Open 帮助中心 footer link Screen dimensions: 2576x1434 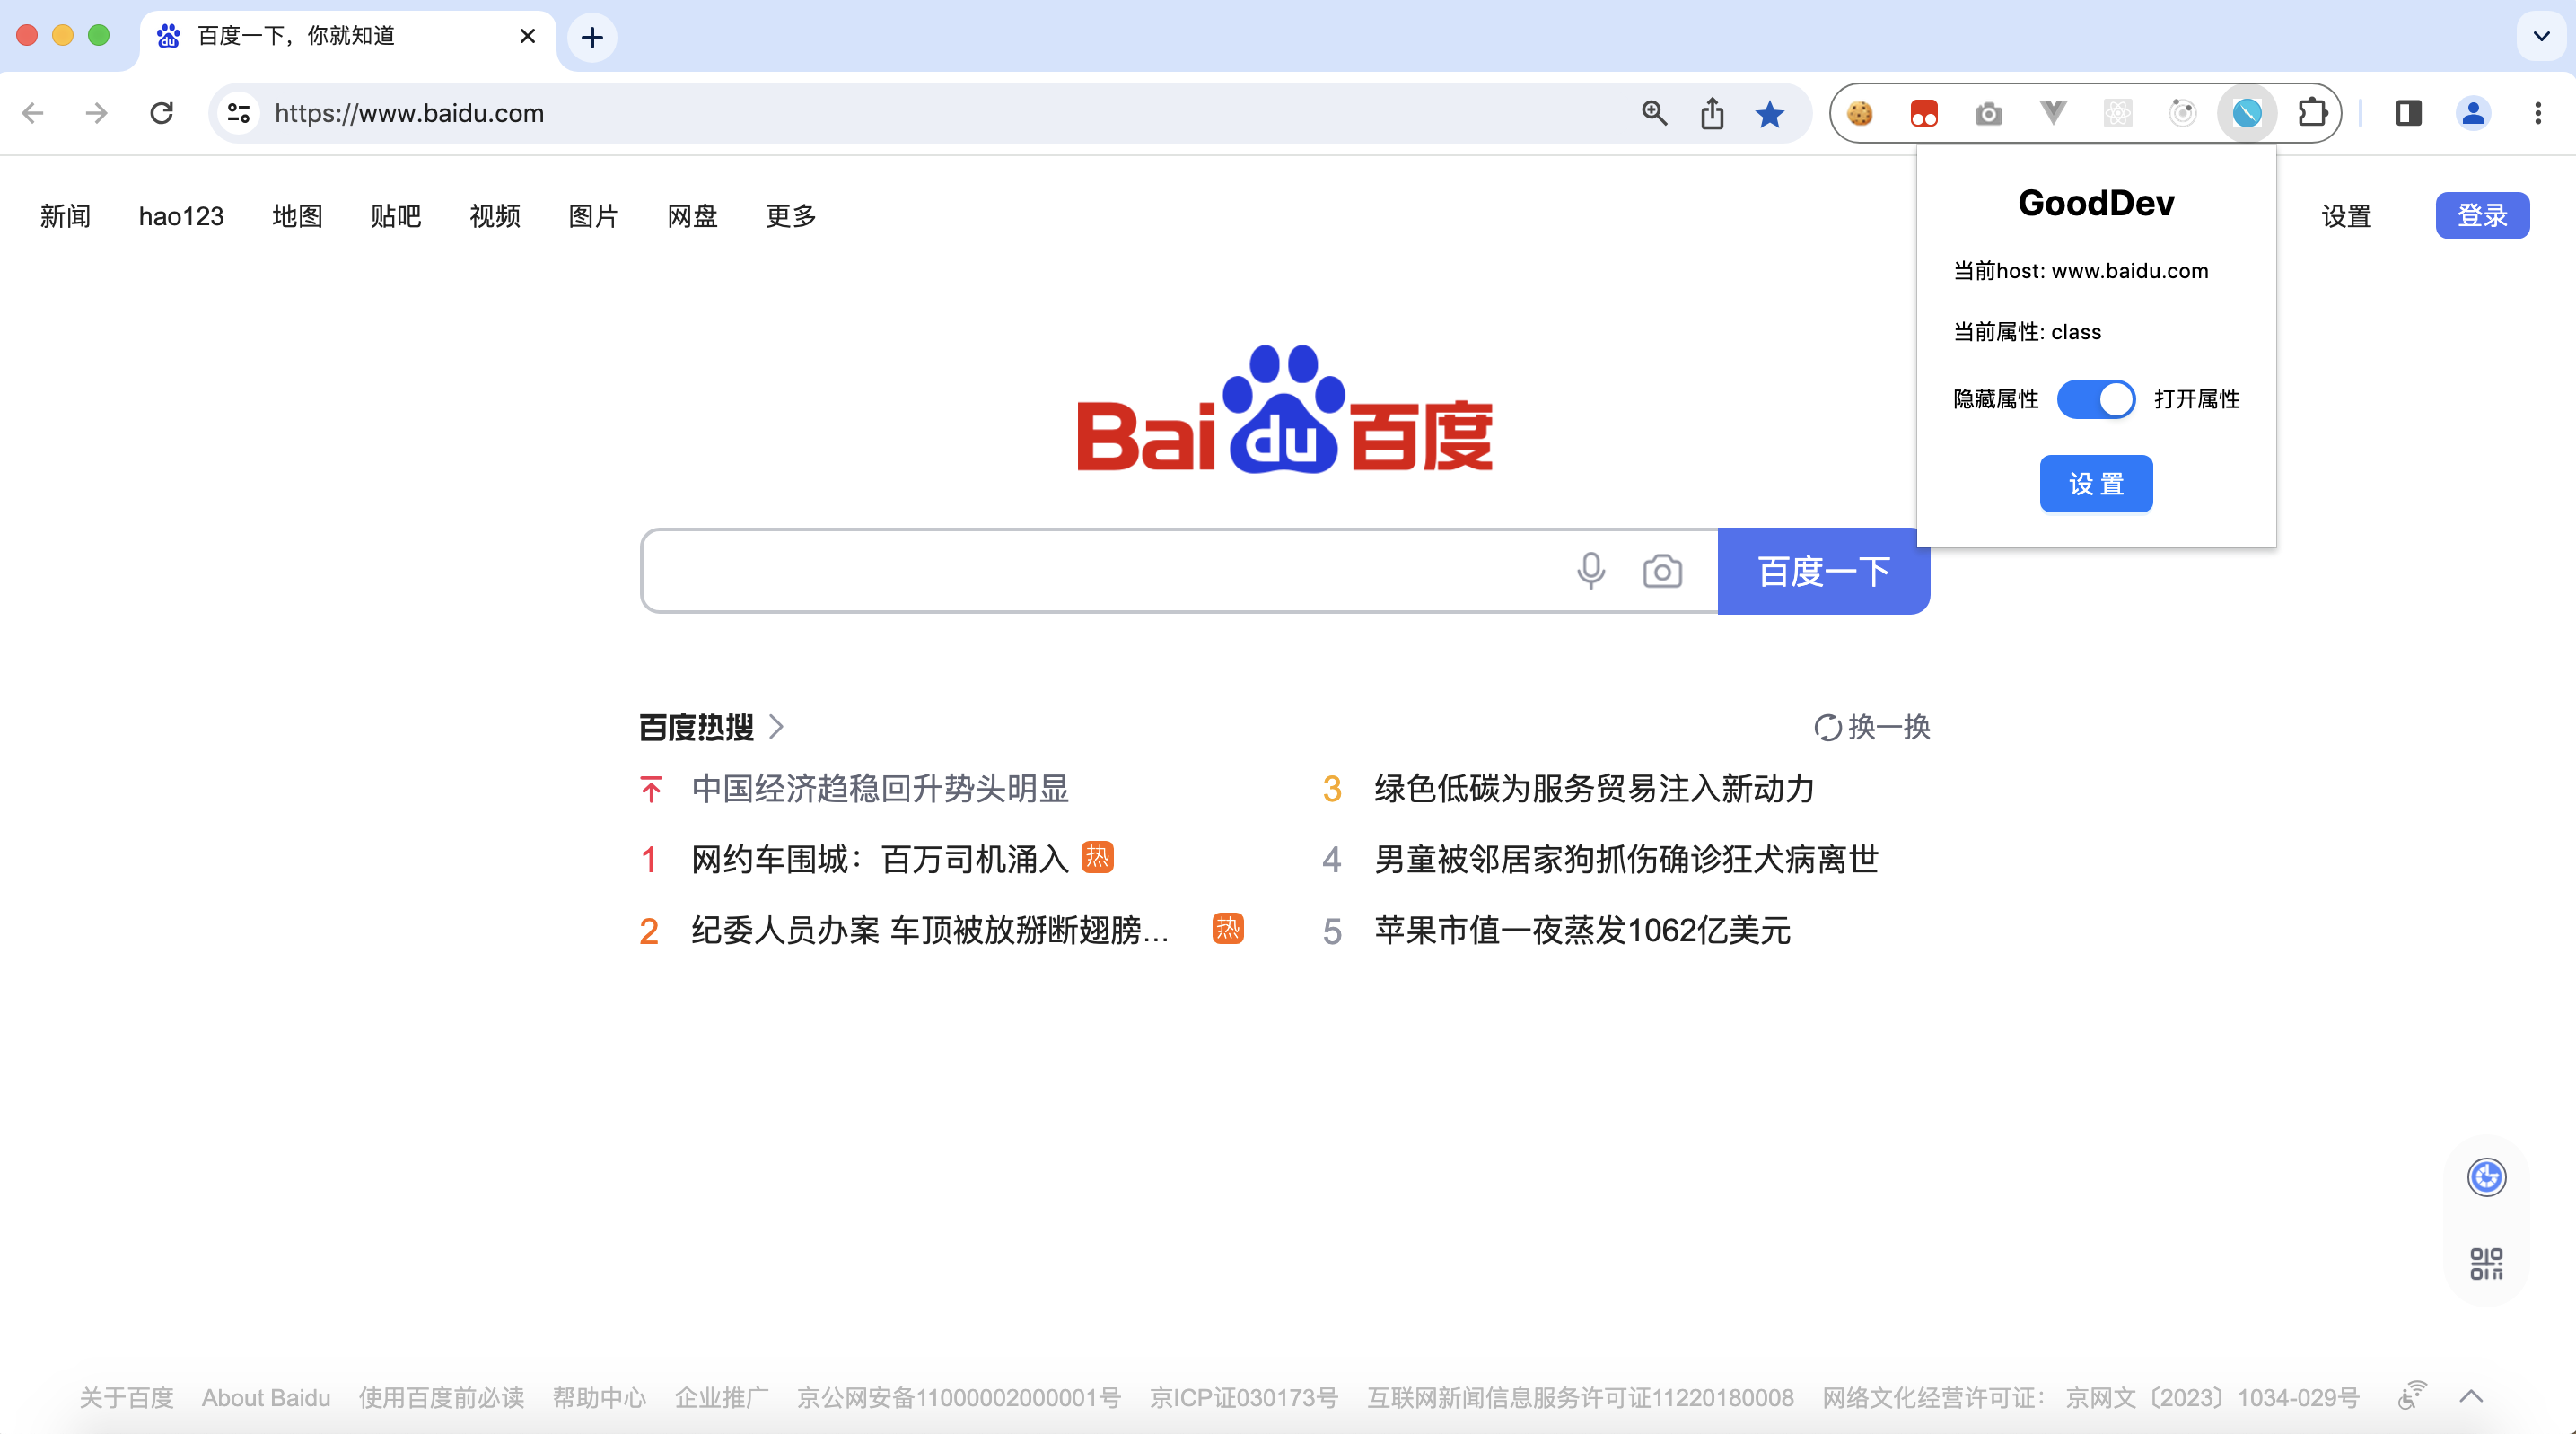click(599, 1397)
